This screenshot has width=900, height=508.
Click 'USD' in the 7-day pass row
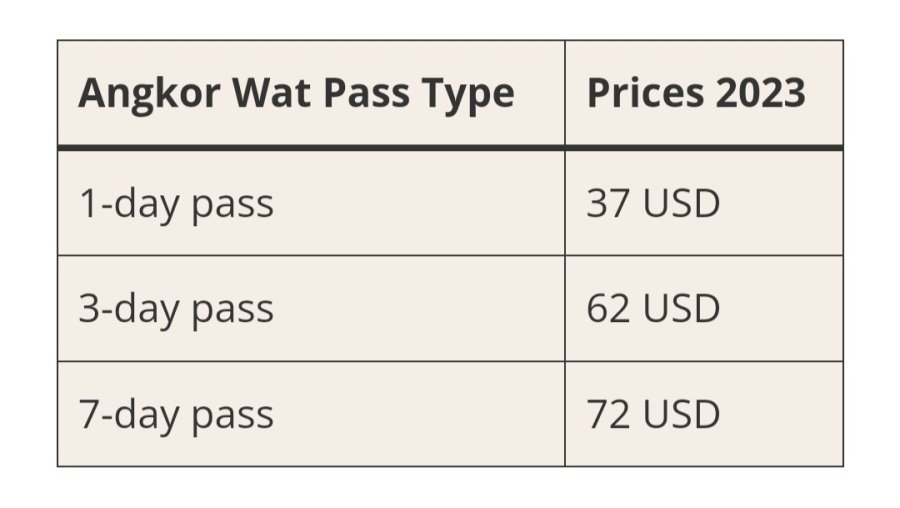[681, 414]
